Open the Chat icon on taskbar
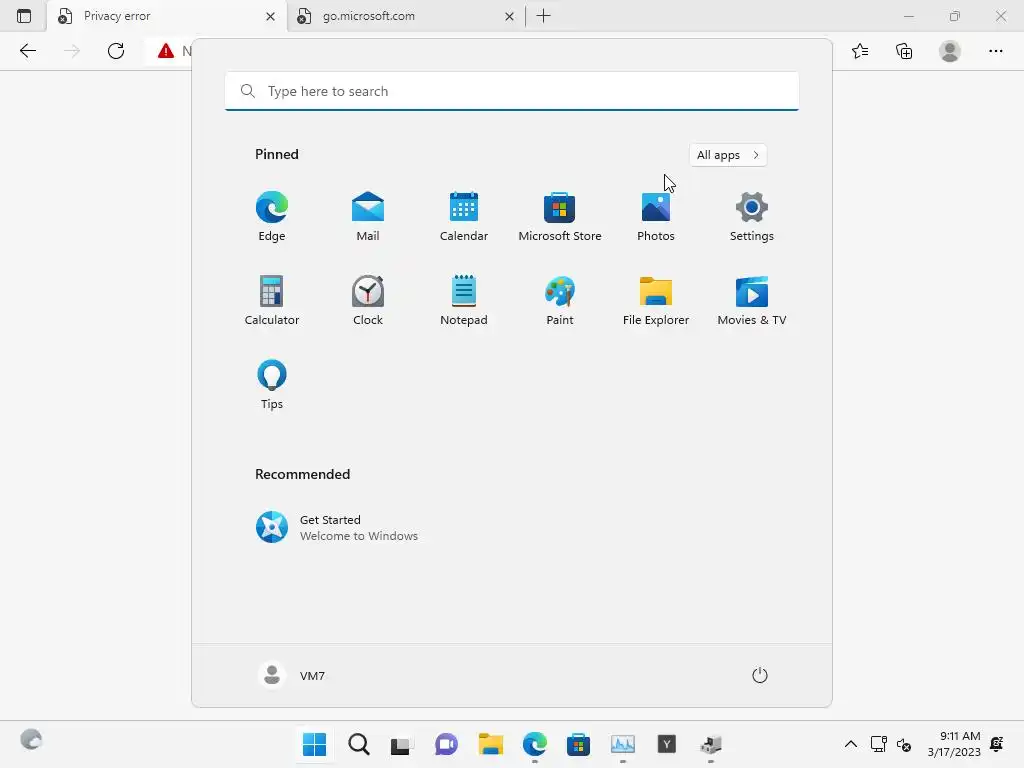 tap(446, 744)
